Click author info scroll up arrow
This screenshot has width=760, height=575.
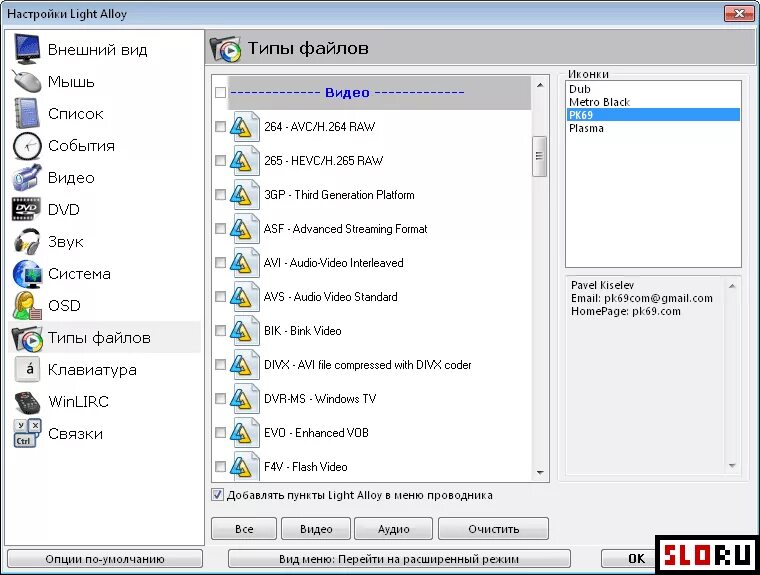click(732, 286)
